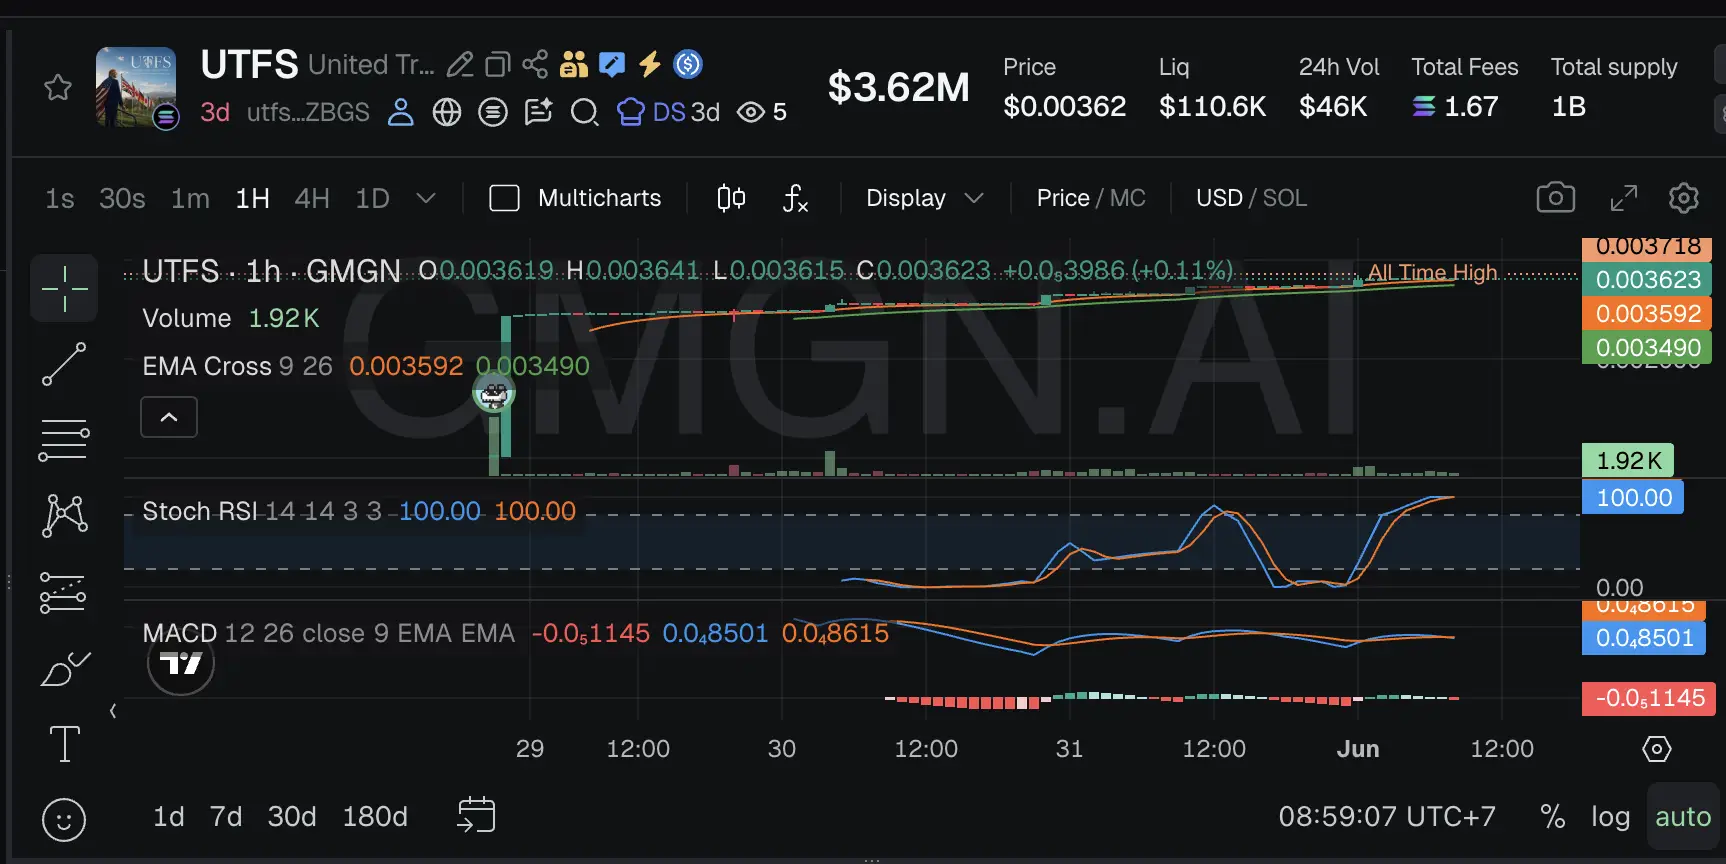Toggle log scale mode

tap(1610, 817)
